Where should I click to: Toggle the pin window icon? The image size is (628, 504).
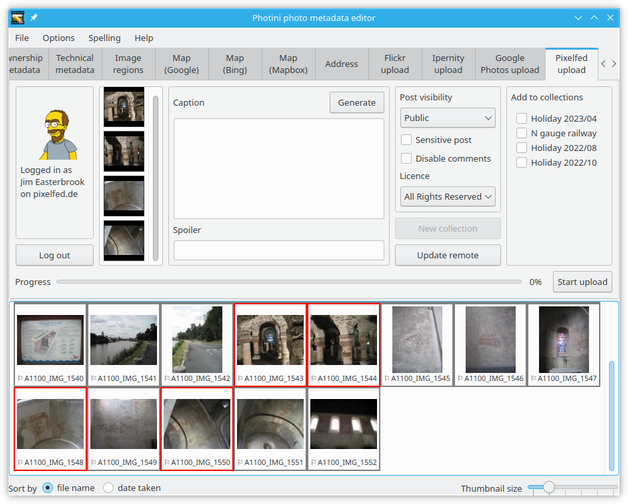pyautogui.click(x=34, y=18)
